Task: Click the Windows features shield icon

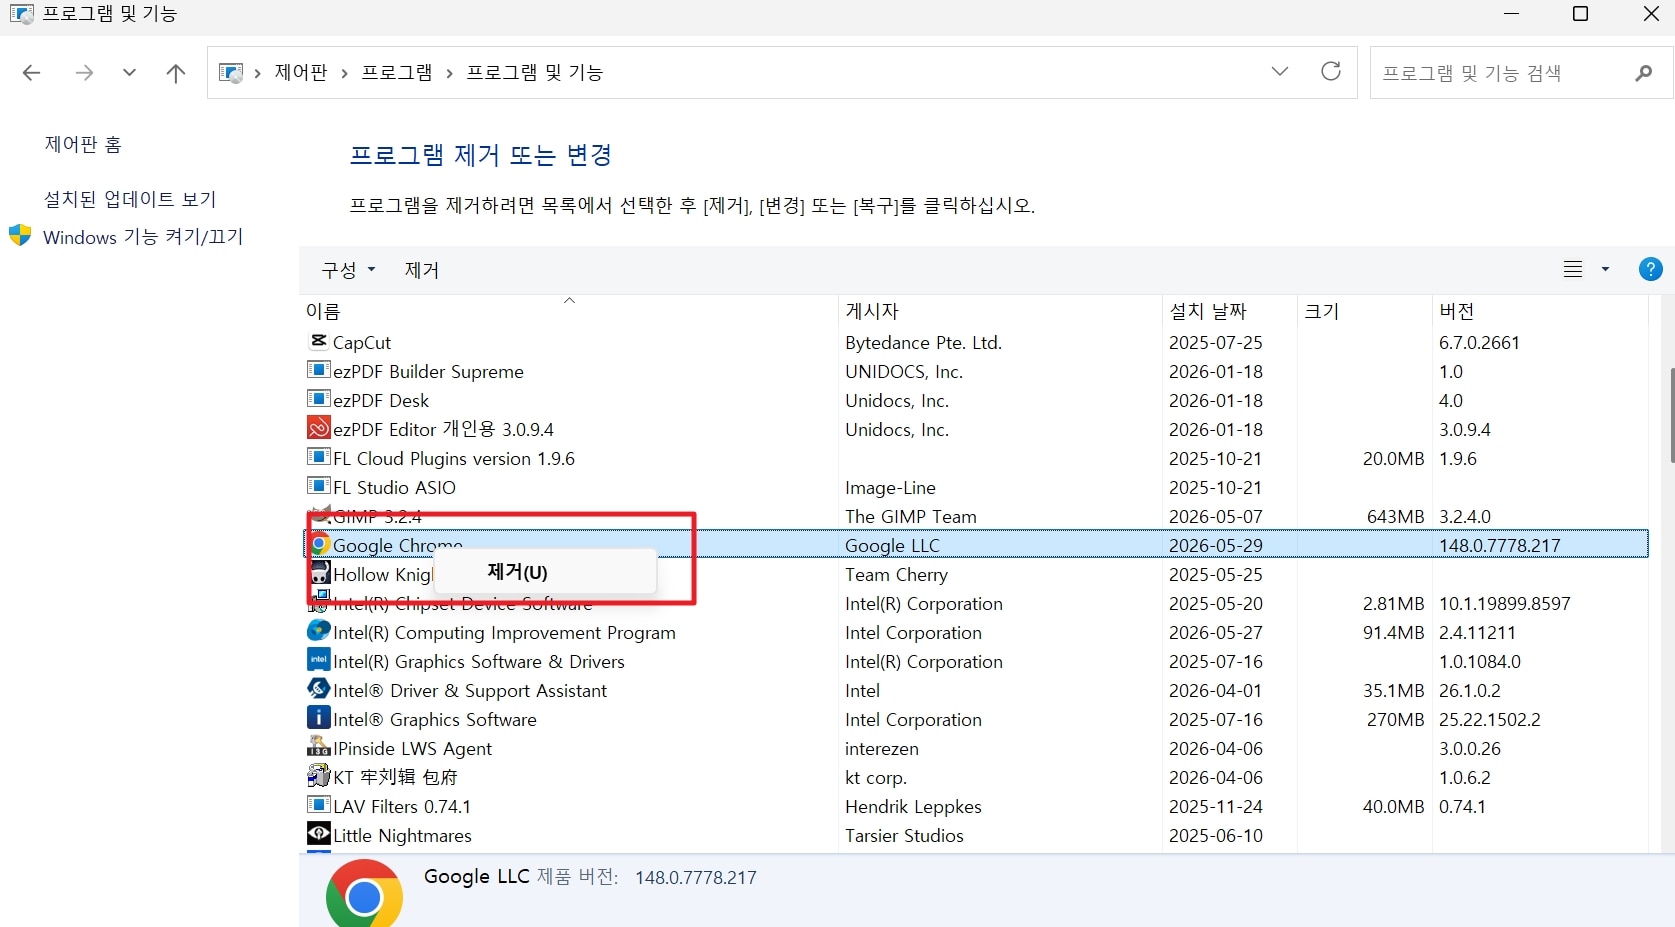Action: click(20, 236)
